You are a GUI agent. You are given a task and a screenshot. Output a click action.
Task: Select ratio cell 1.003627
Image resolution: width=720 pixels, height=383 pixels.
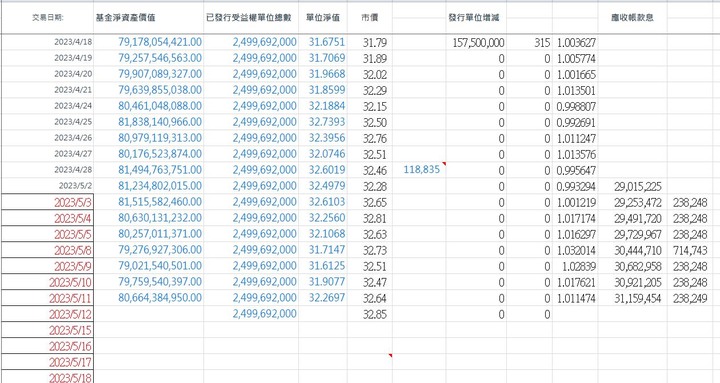(x=576, y=43)
